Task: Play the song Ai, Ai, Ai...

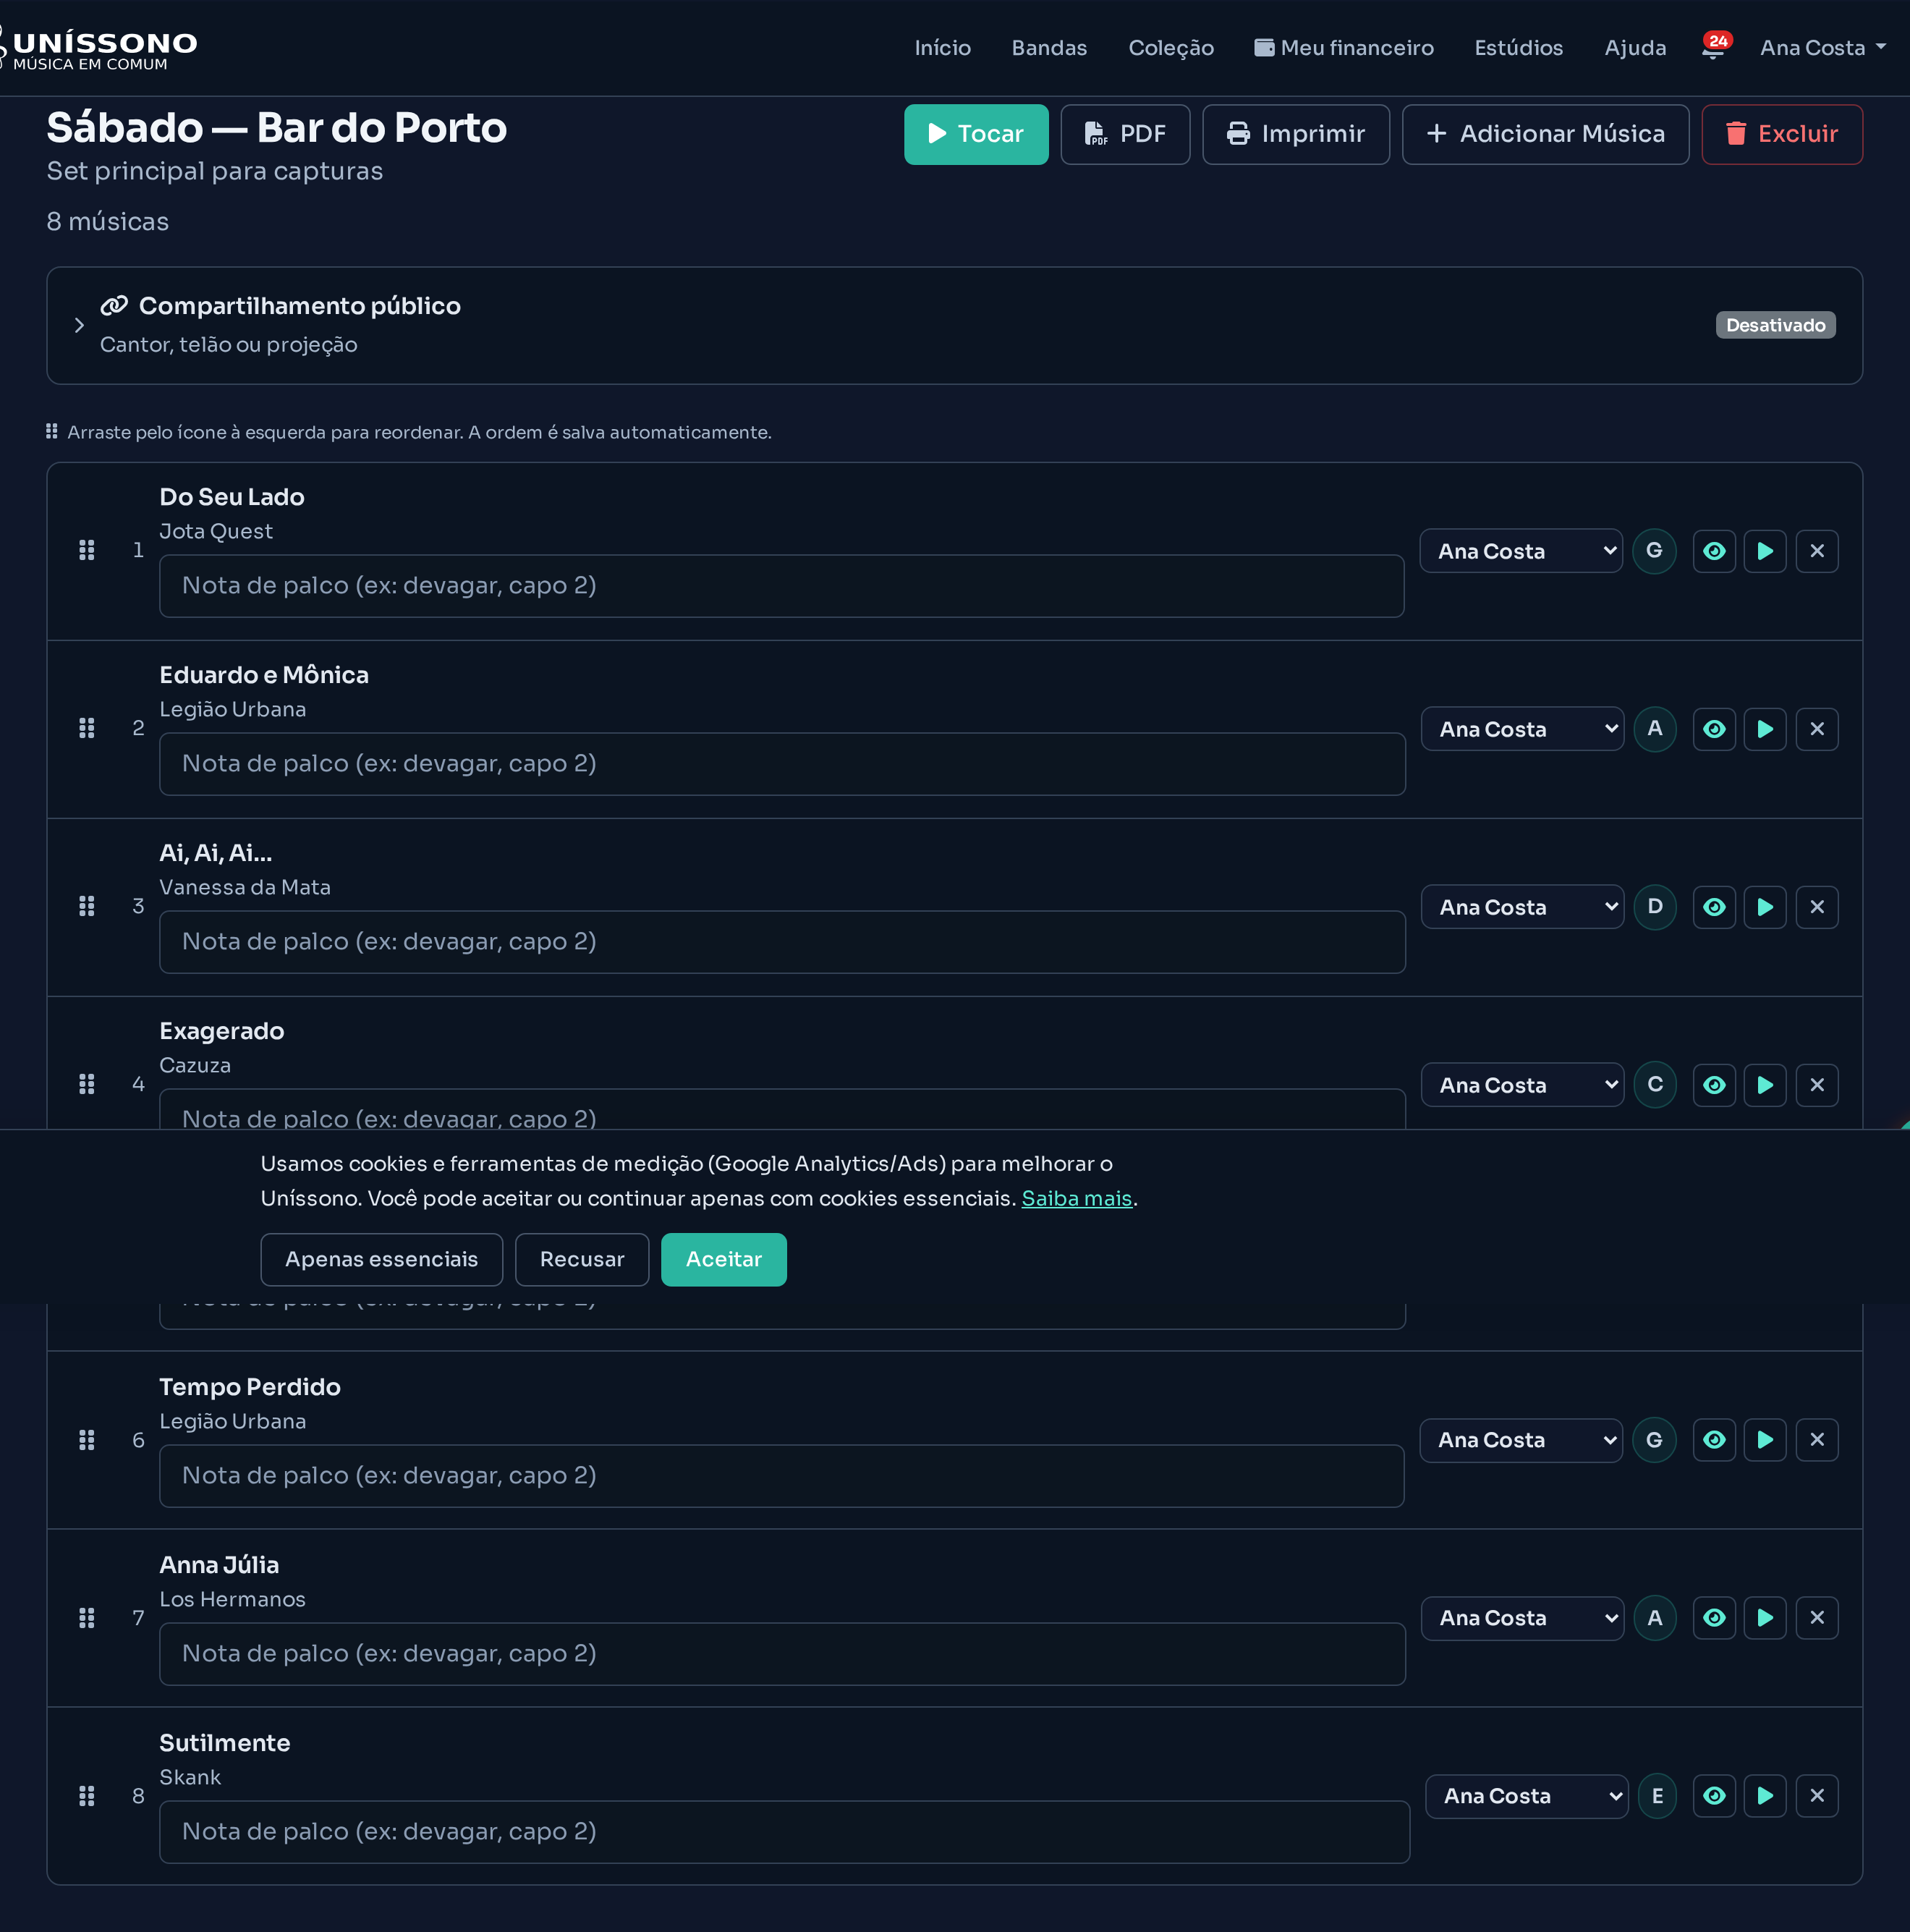Action: pyautogui.click(x=1765, y=907)
